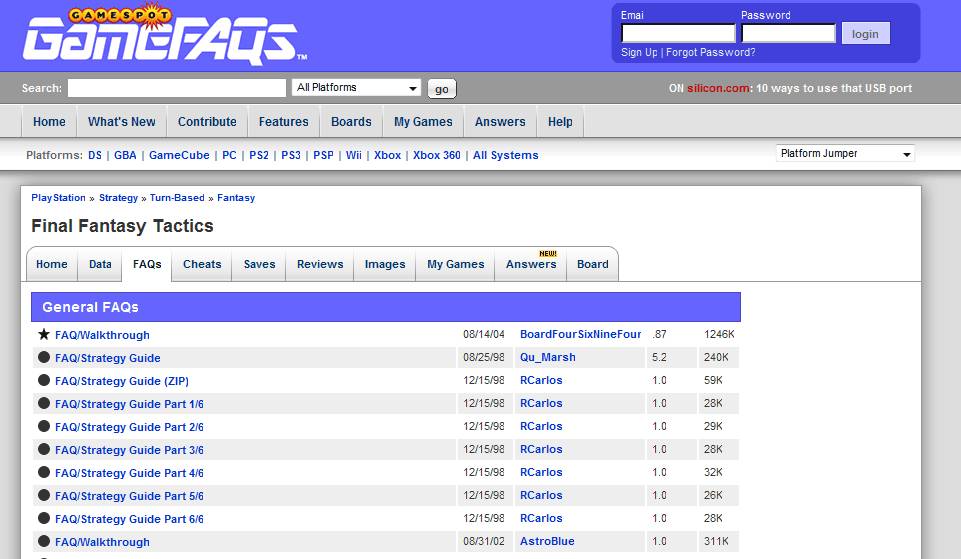The height and width of the screenshot is (559, 961).
Task: Go to the Xbox platform link
Action: 387,155
